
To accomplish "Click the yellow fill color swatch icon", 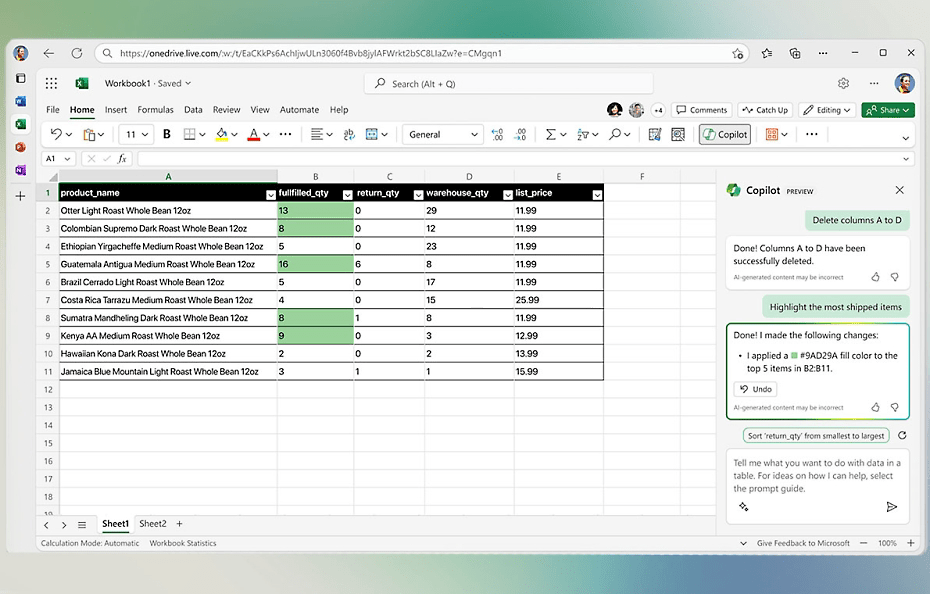I will pos(222,134).
